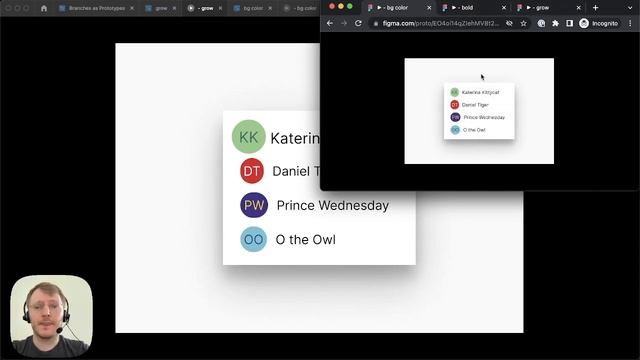Open Chrome's three-dot menu

point(630,24)
